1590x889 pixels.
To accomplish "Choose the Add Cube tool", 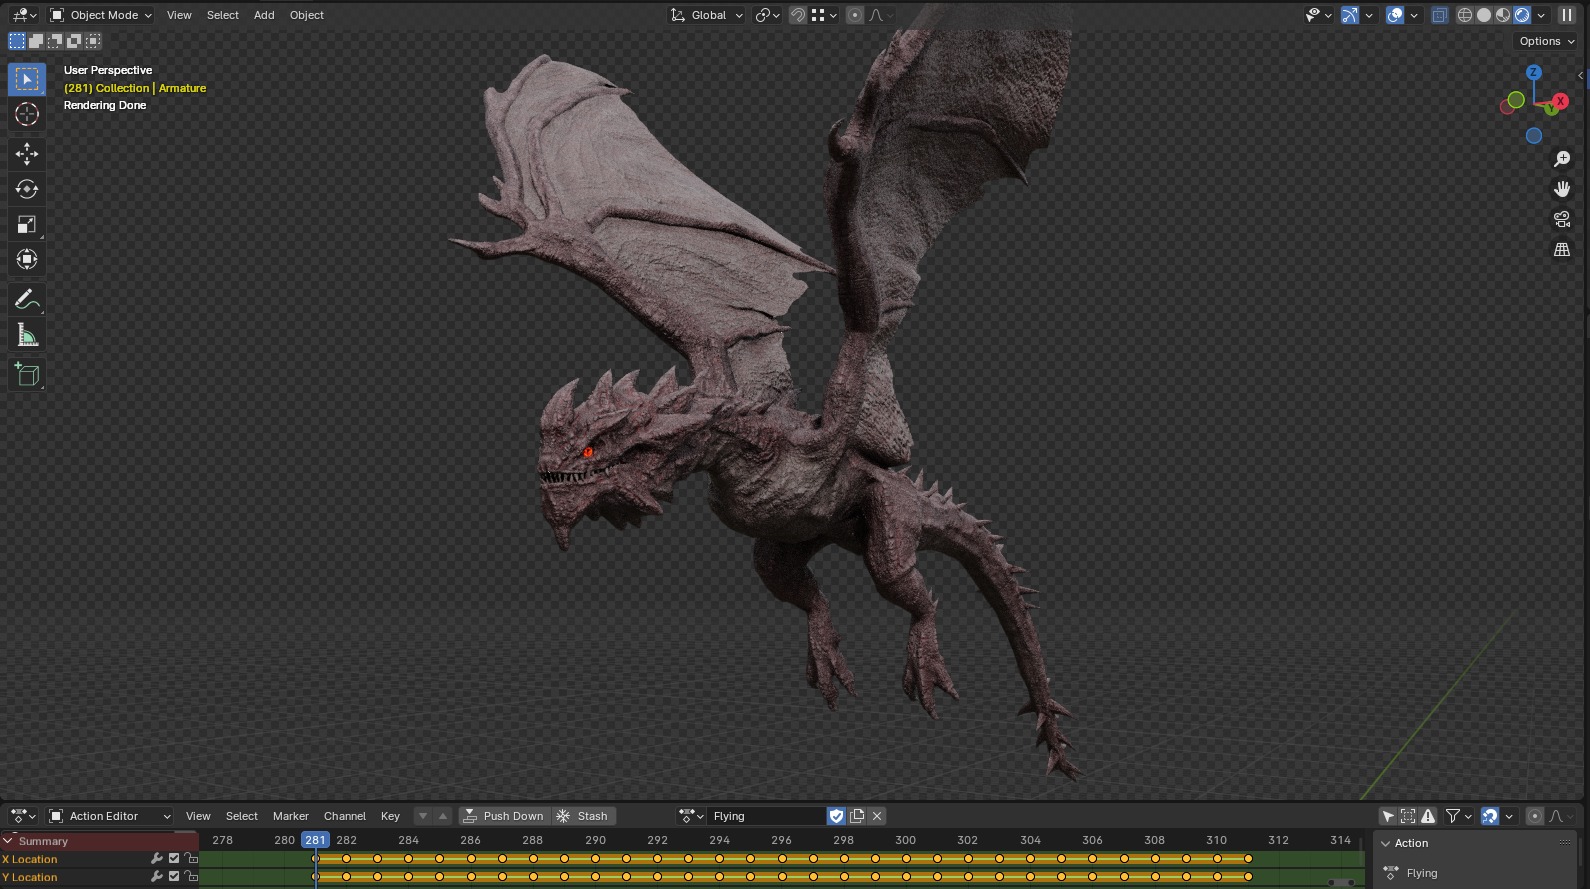I will [27, 375].
